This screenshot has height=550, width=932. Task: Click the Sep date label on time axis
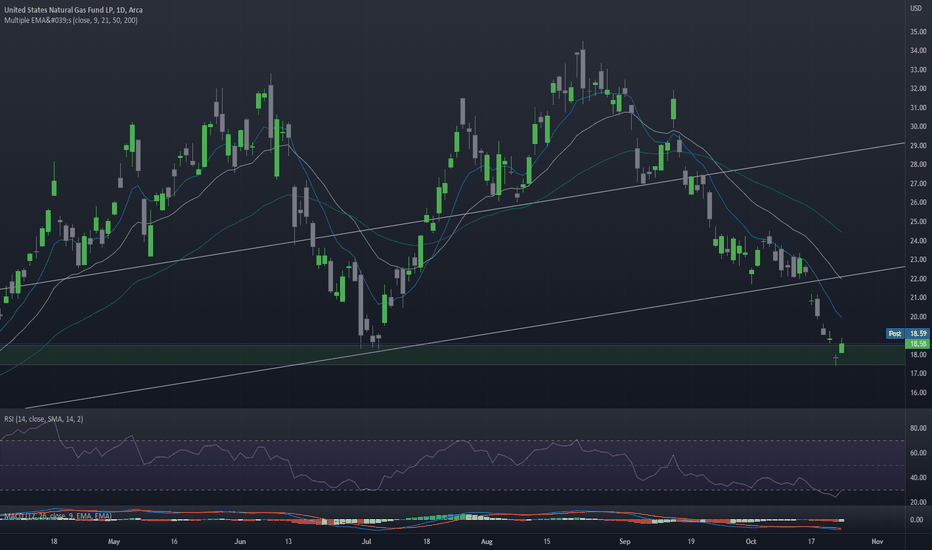coord(625,542)
